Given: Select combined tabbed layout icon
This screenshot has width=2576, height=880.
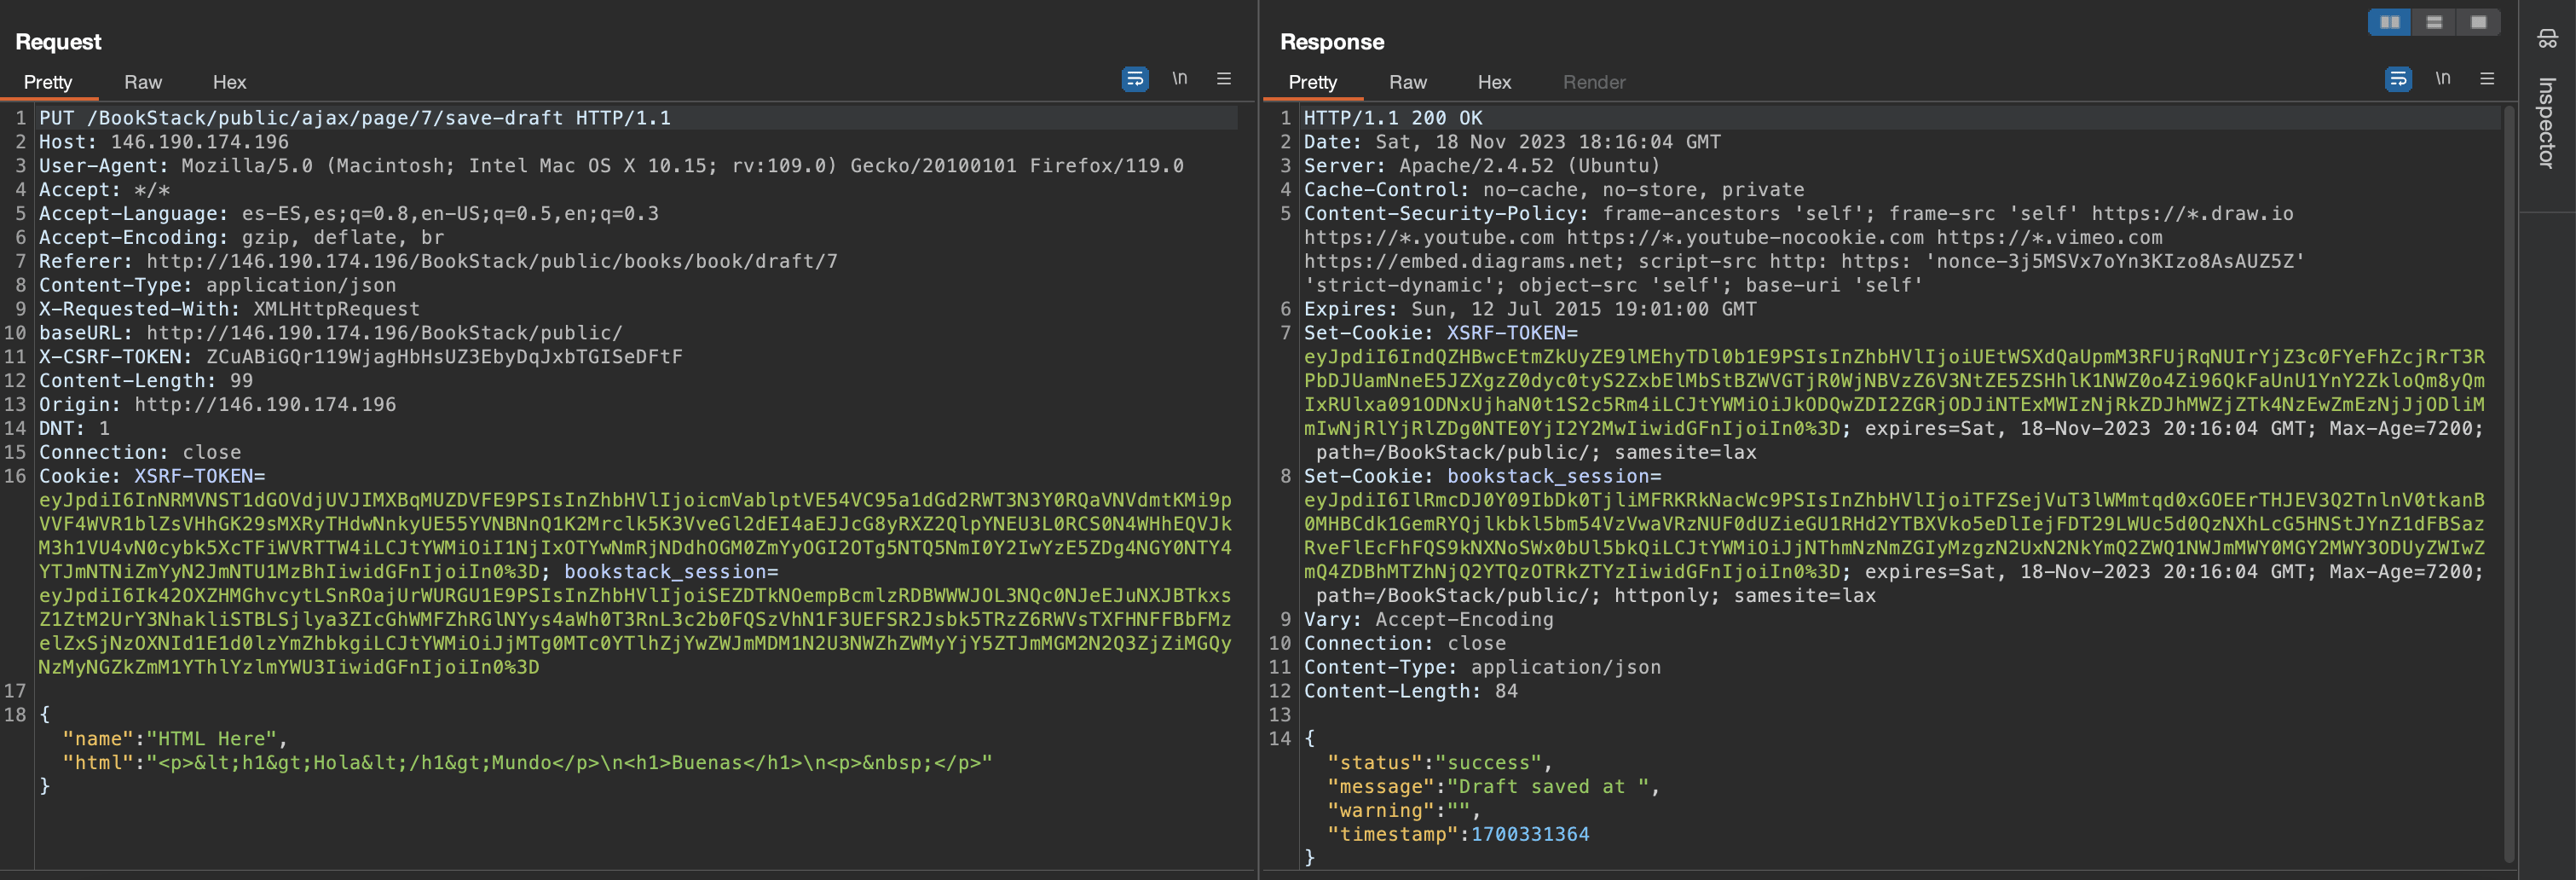Looking at the screenshot, I should point(2478,22).
